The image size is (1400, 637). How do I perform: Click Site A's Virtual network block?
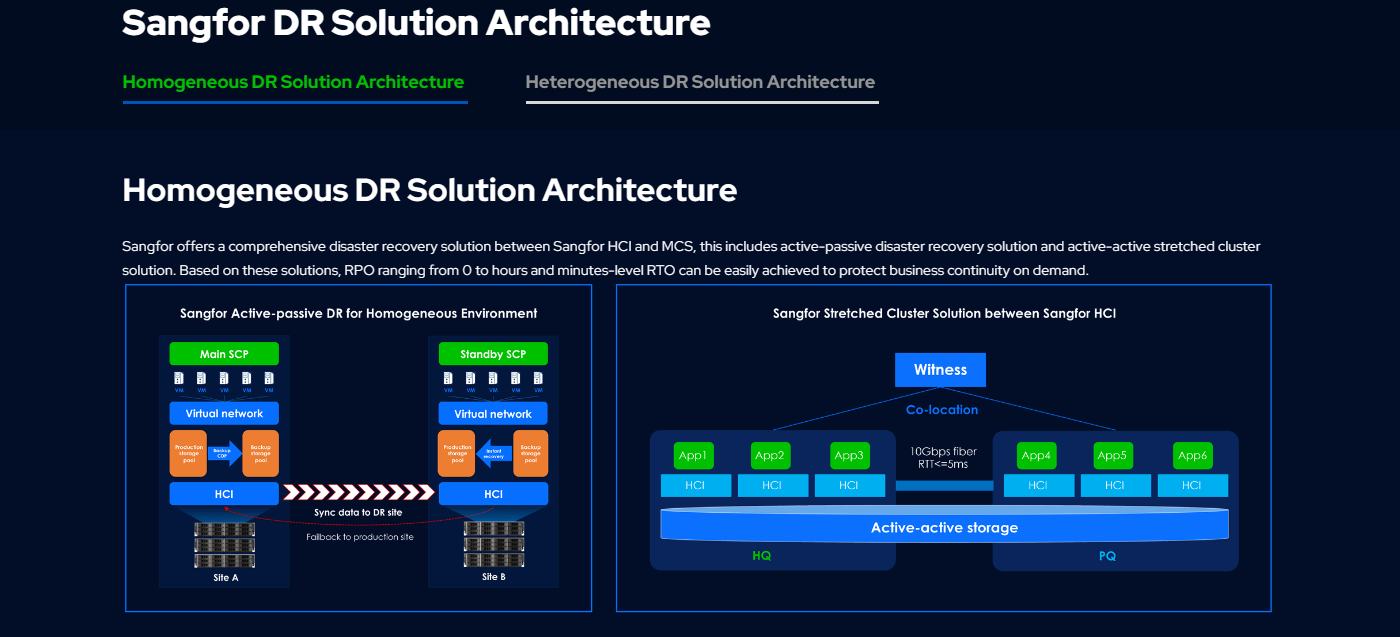click(x=224, y=413)
